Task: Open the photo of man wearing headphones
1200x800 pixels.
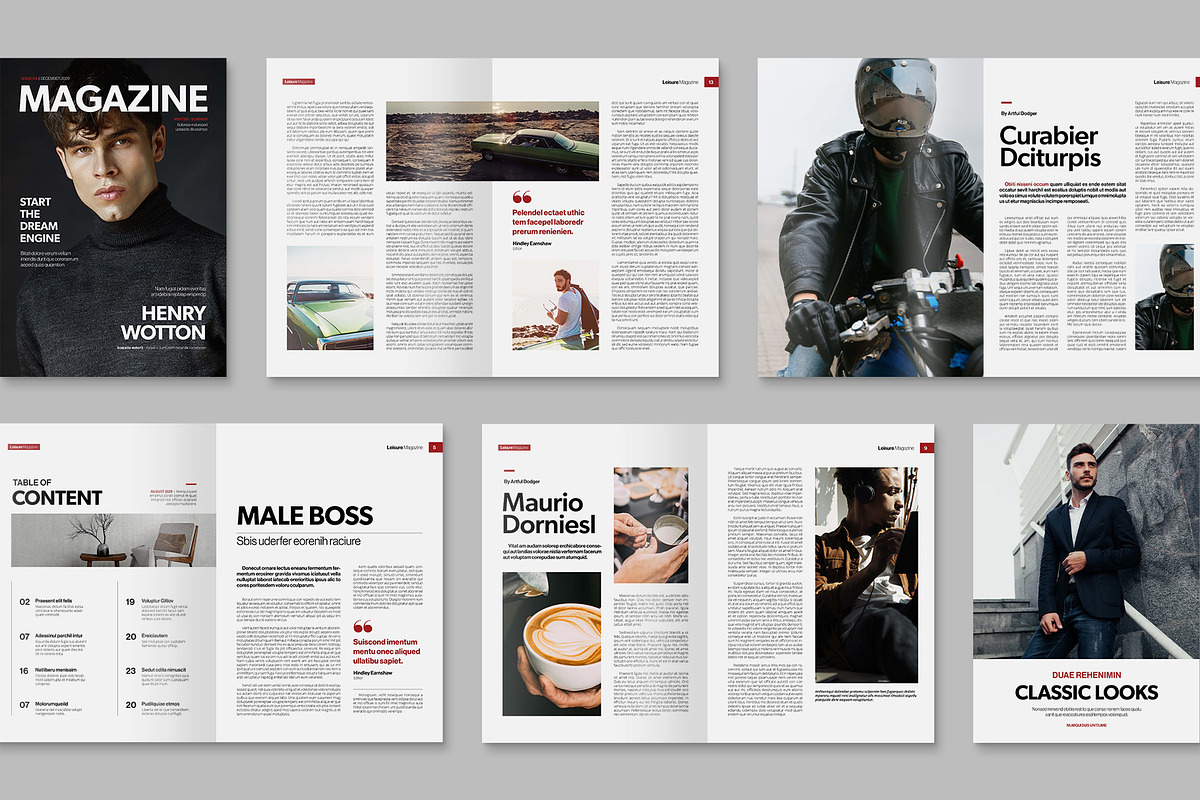Action: point(866,575)
